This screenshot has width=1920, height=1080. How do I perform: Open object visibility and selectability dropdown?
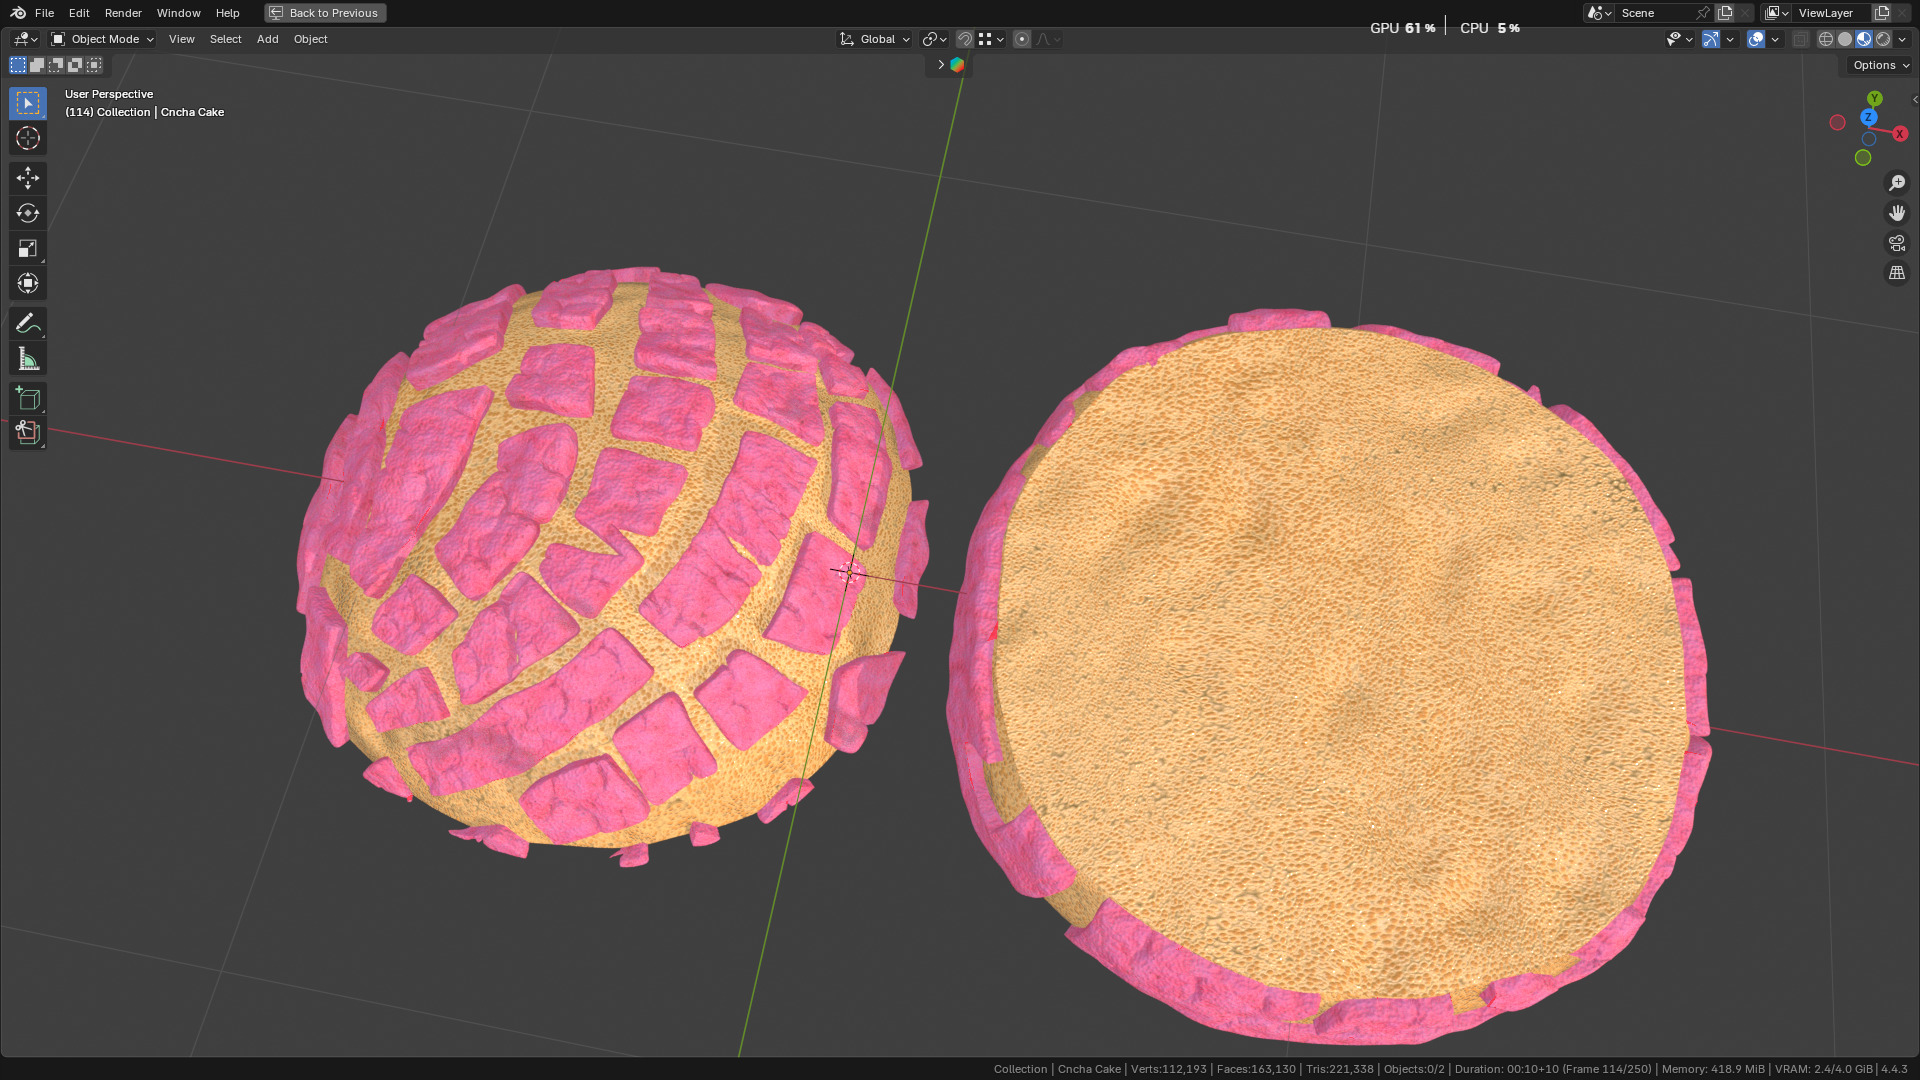(x=1679, y=39)
